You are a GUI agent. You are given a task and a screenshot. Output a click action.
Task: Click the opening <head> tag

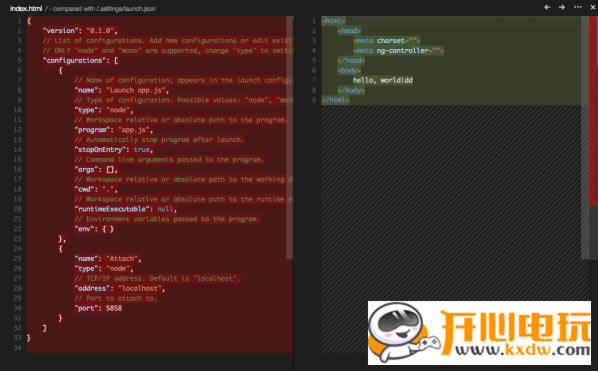coord(349,31)
